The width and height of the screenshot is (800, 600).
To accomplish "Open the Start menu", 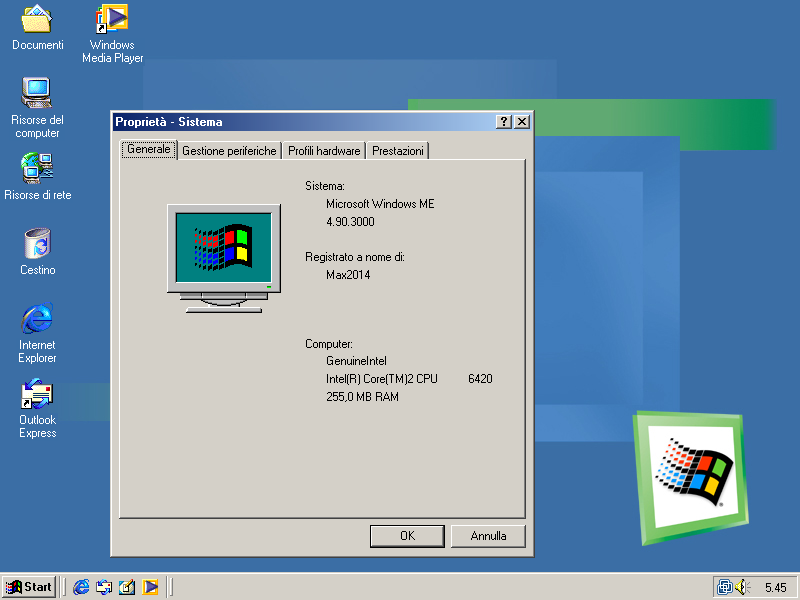I will tap(29, 587).
